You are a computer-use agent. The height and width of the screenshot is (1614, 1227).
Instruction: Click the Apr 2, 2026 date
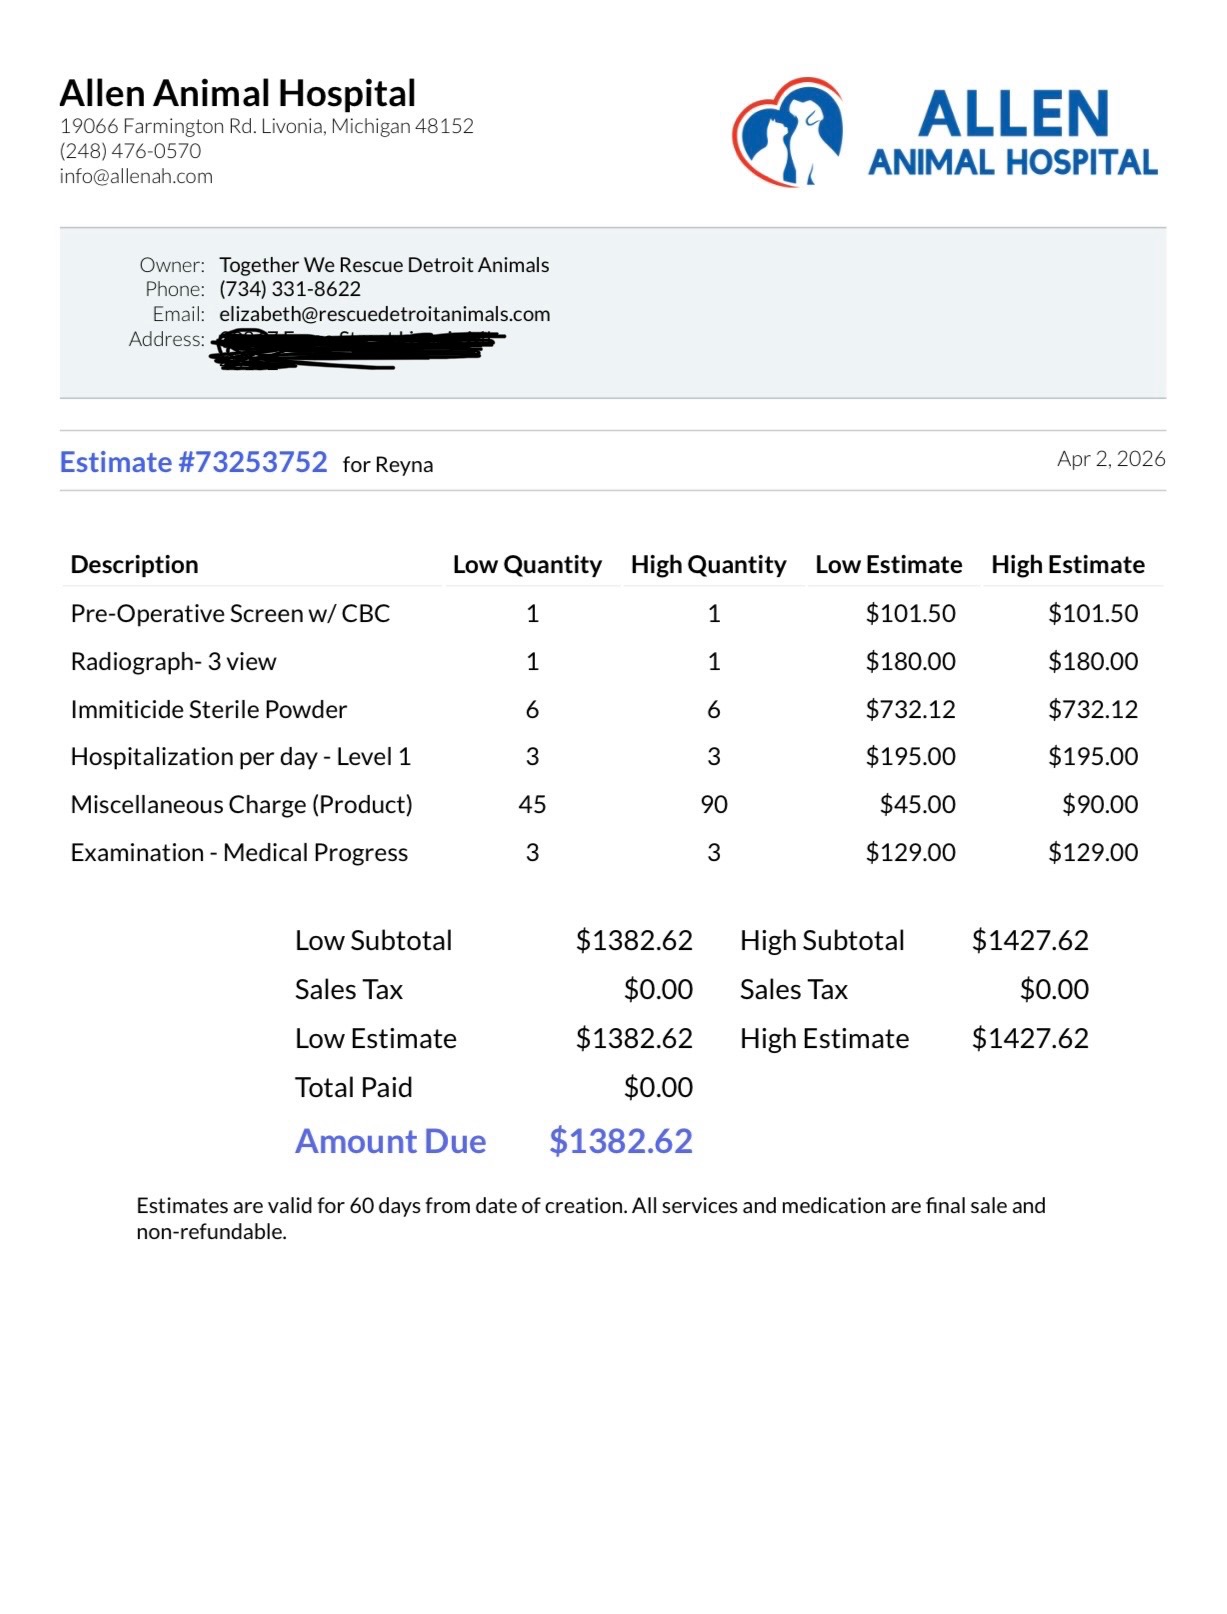[x=1110, y=459]
